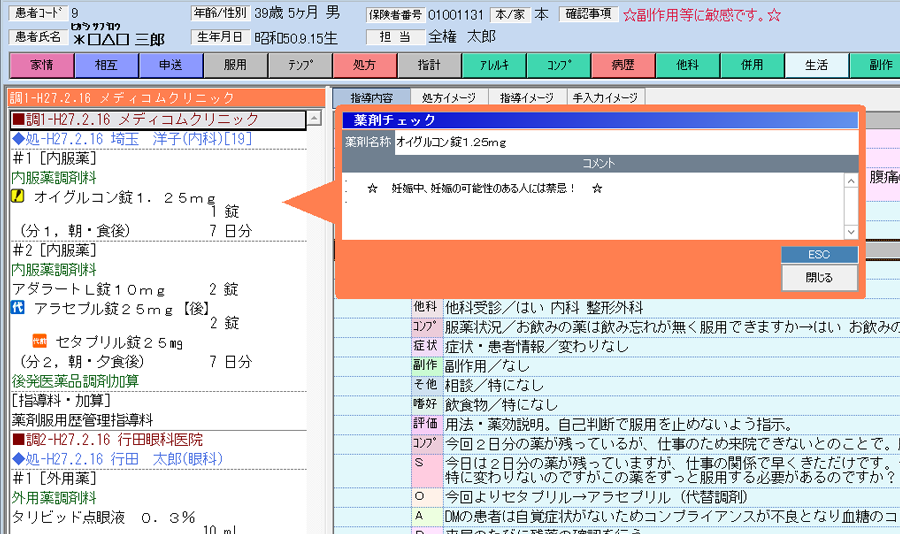Screen dimensions: 900x534
Task: Select the 調1-H27.2.16 メディコムクリニック row
Action: click(x=158, y=119)
